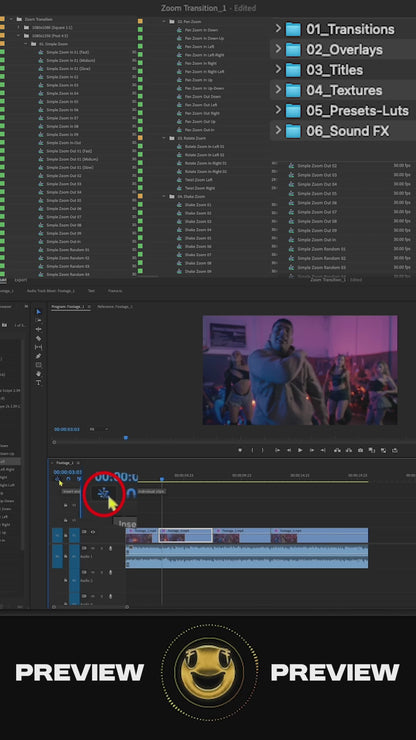Screen dimensions: 416x740
Task: Switch to the Reference: Footage_1 tab
Action: pyautogui.click(x=115, y=307)
